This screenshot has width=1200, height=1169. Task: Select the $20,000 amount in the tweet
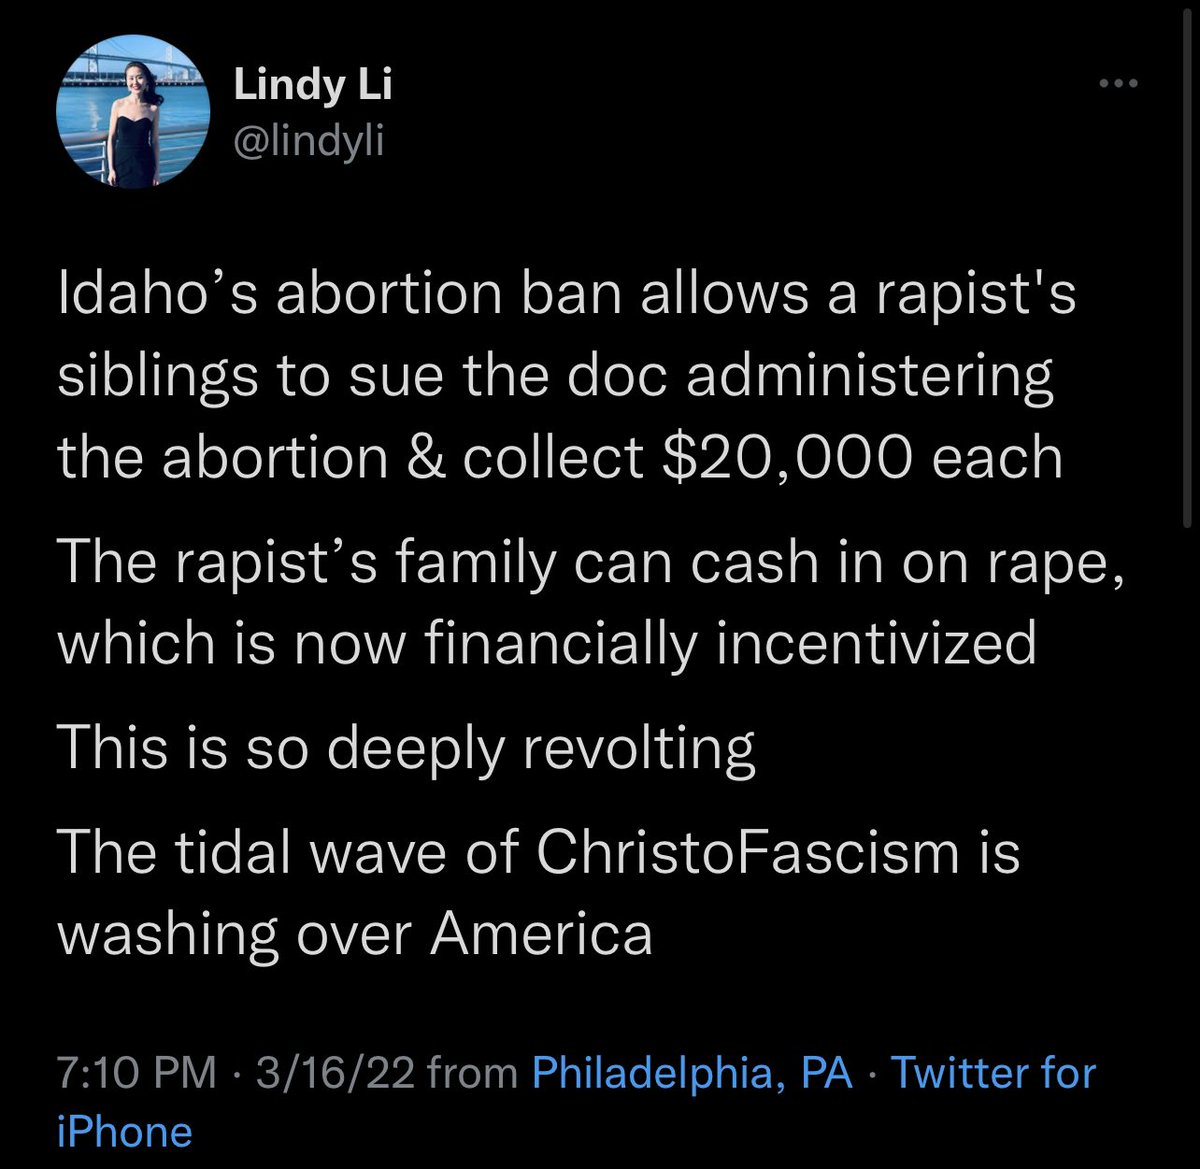coord(783,457)
